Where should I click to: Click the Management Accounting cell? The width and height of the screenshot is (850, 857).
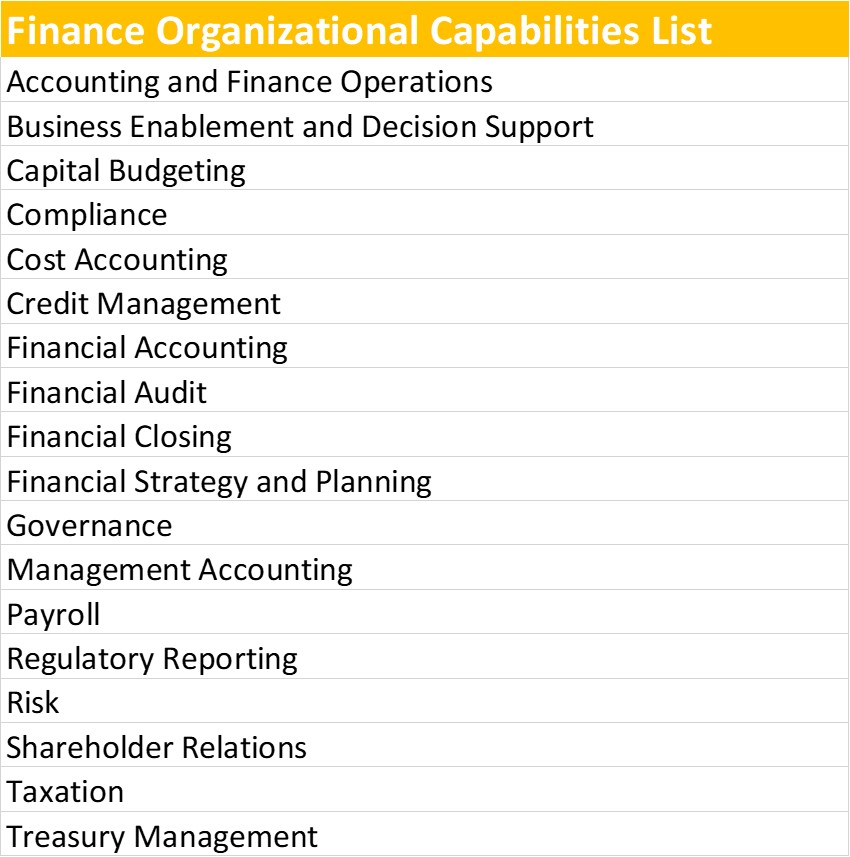(x=180, y=569)
